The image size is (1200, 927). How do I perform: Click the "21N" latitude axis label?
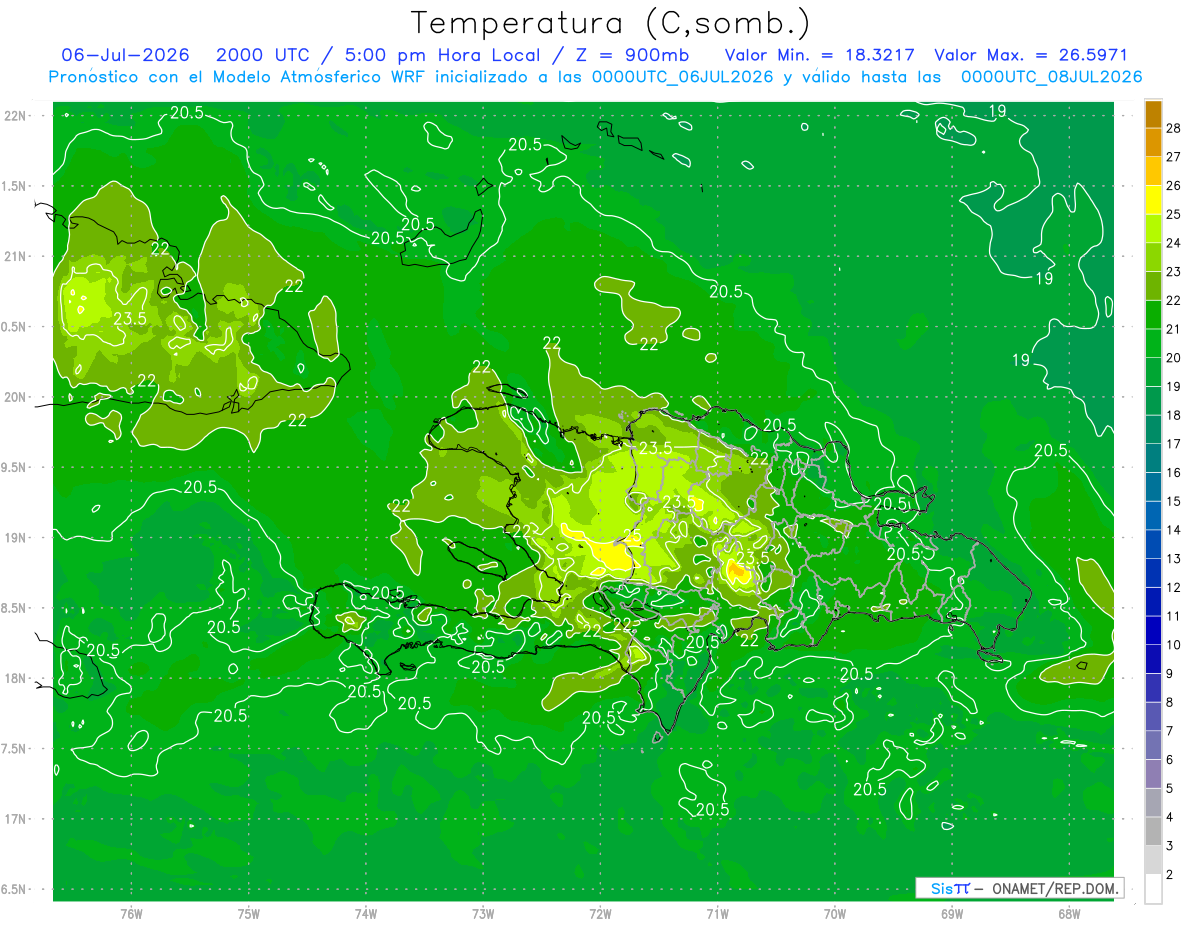tap(15, 256)
